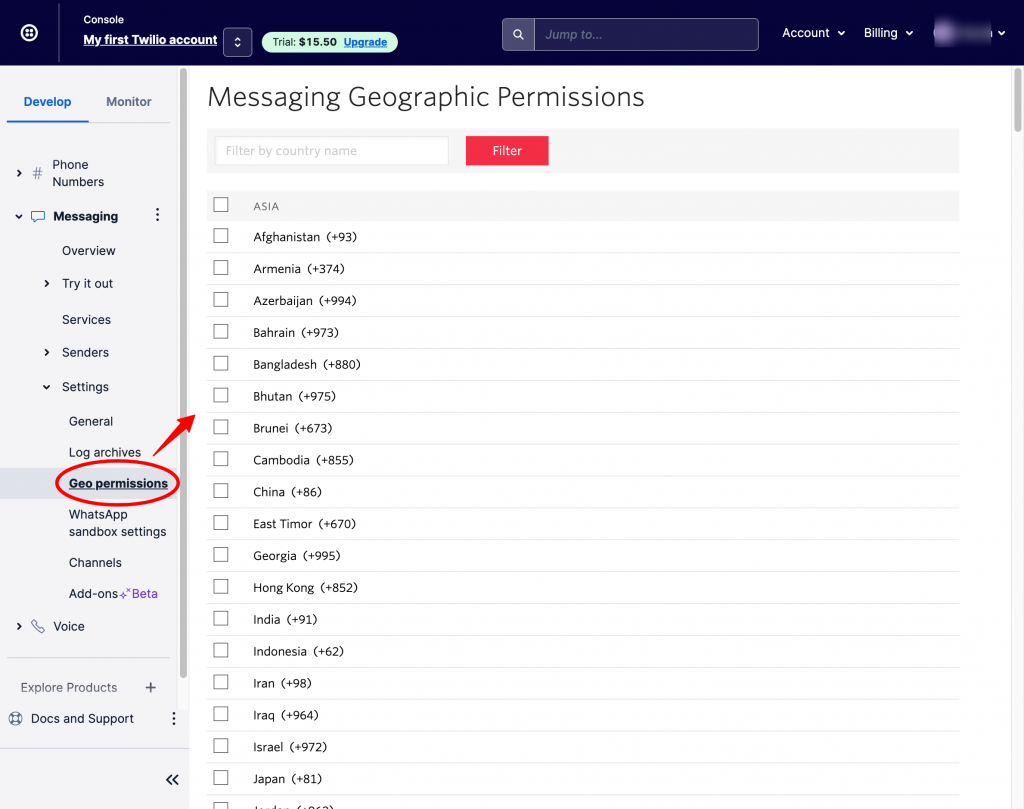Expand the Senders submenu chevron
The image size is (1024, 809).
tap(46, 353)
